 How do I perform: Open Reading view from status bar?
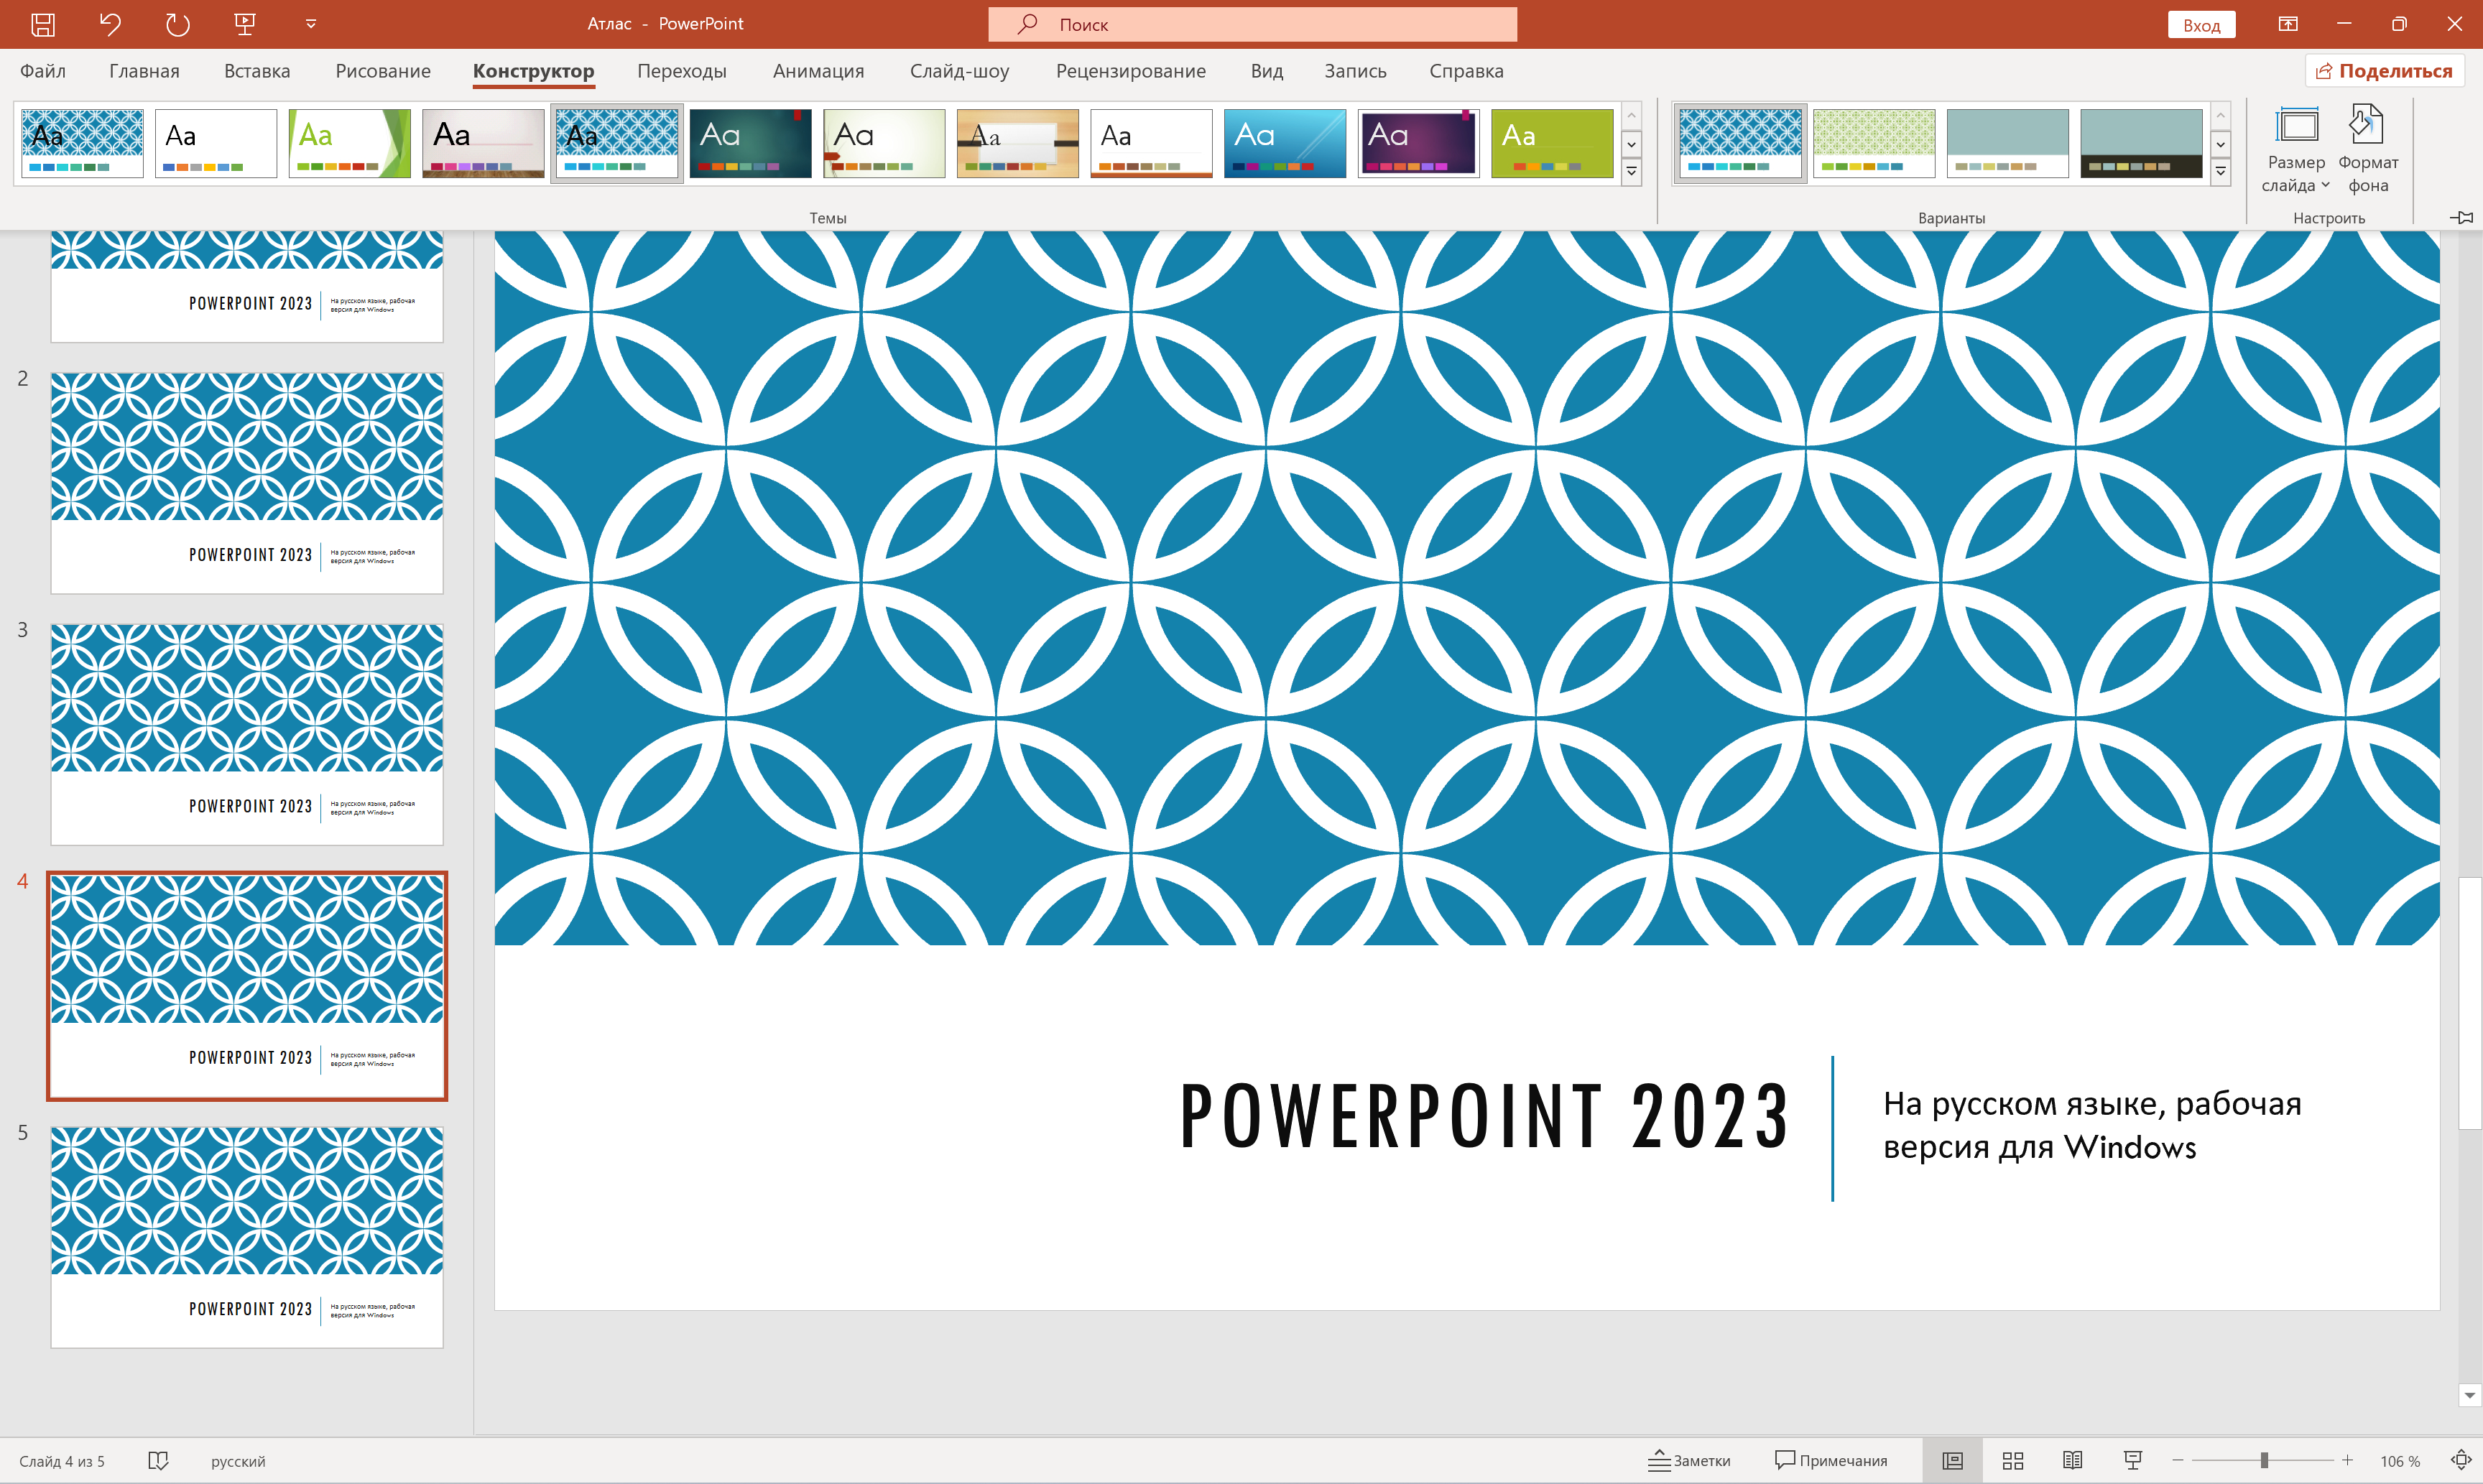(x=2072, y=1460)
